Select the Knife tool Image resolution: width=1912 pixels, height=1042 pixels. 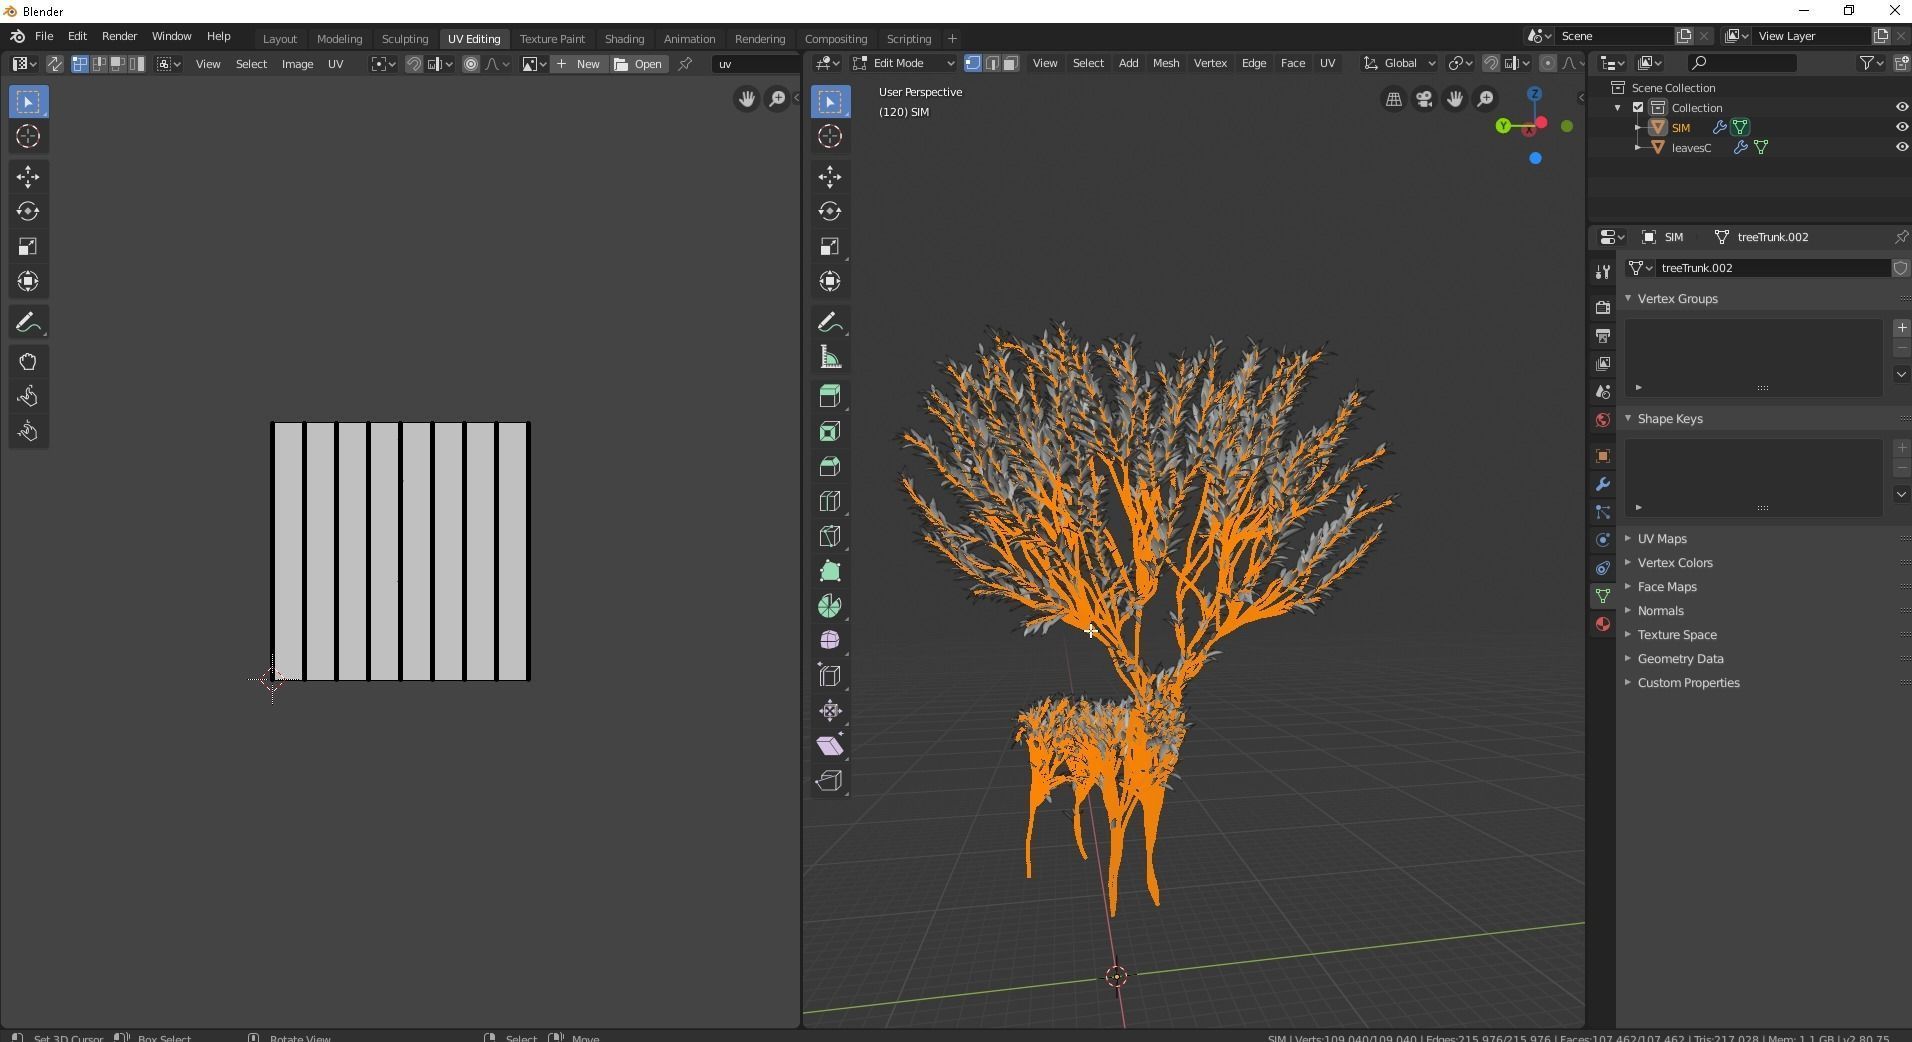pyautogui.click(x=830, y=537)
